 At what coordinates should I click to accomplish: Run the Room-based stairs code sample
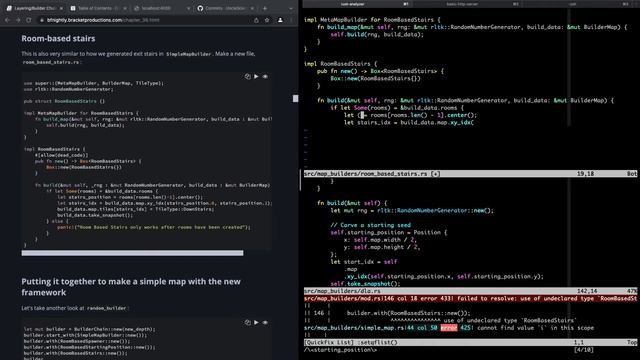[x=256, y=76]
